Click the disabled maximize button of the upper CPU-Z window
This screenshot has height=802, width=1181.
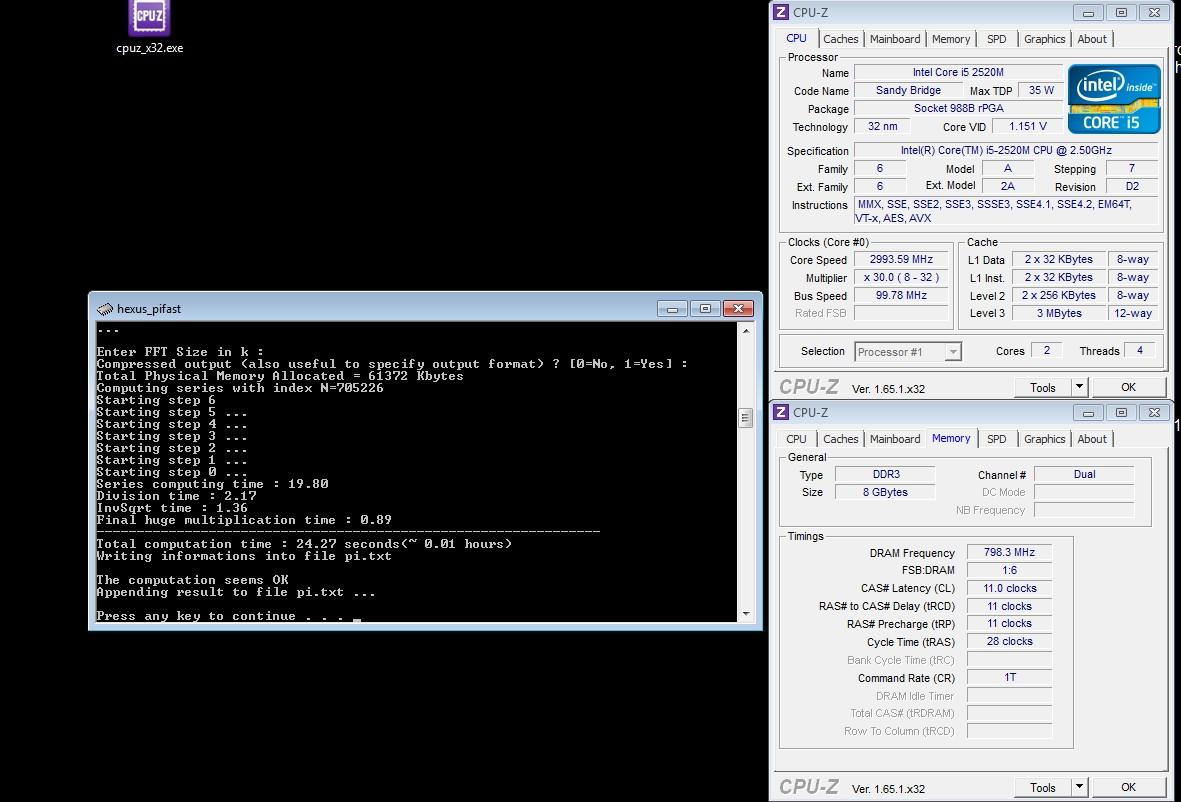point(1121,13)
